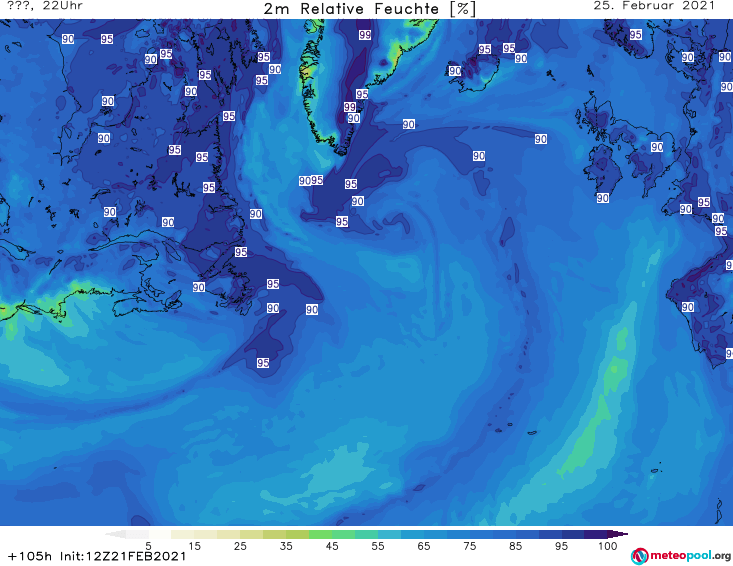Viewport: 733px width, 566px height.
Task: Click the time label '???, 22Uhr'
Action: click(45, 6)
